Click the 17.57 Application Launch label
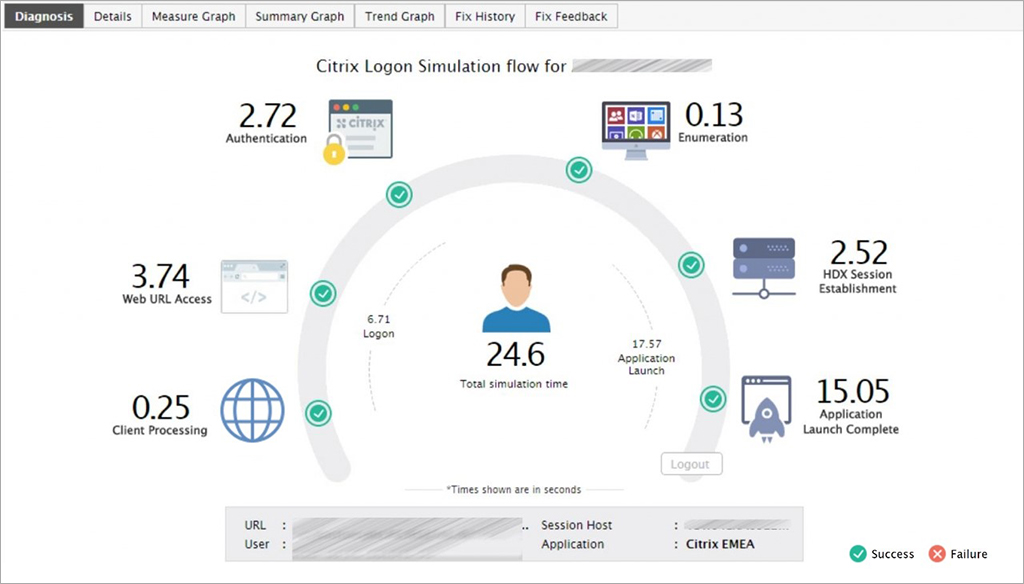 pos(647,357)
